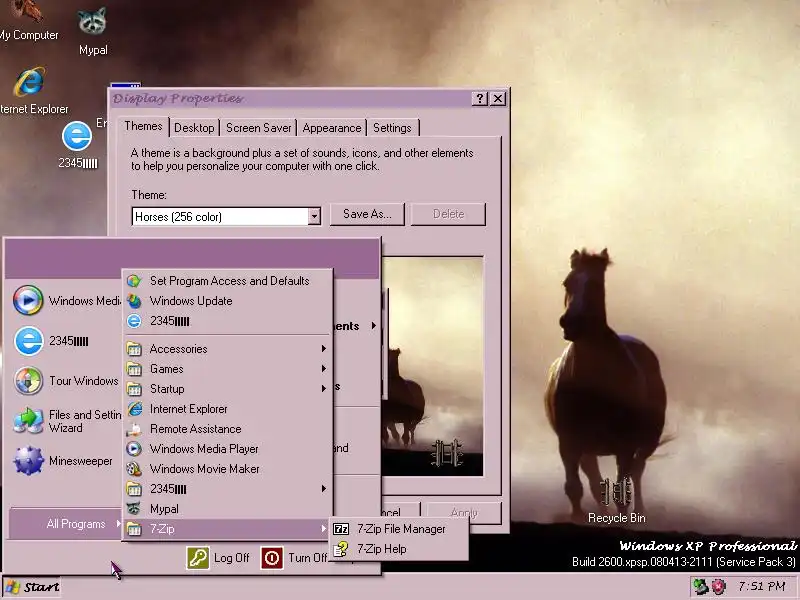
Task: Switch to the Settings tab
Action: coord(392,128)
